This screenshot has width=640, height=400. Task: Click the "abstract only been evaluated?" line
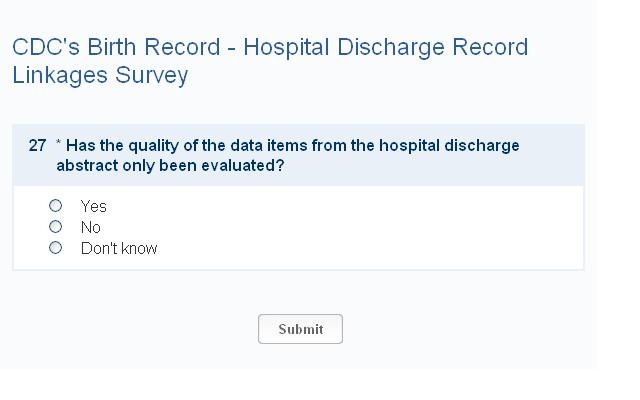(170, 166)
